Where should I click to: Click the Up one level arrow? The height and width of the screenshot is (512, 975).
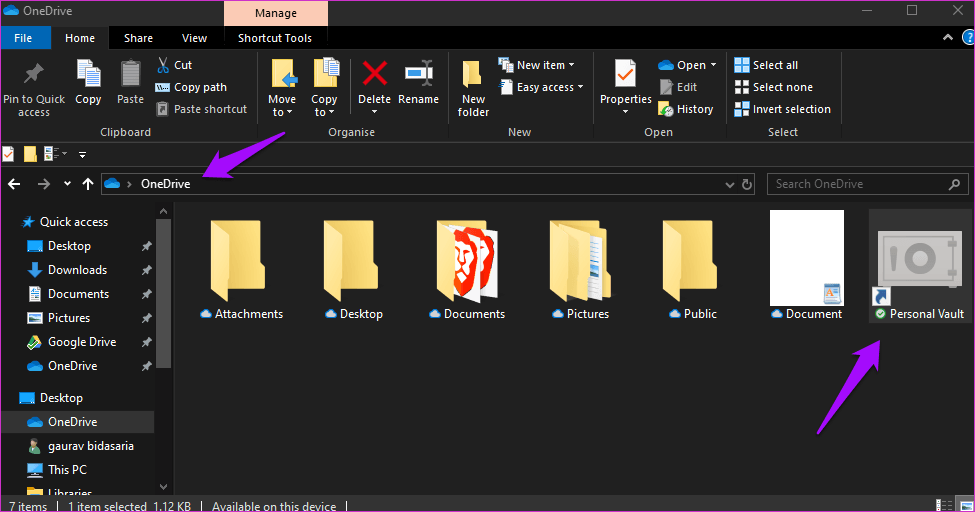tap(88, 184)
